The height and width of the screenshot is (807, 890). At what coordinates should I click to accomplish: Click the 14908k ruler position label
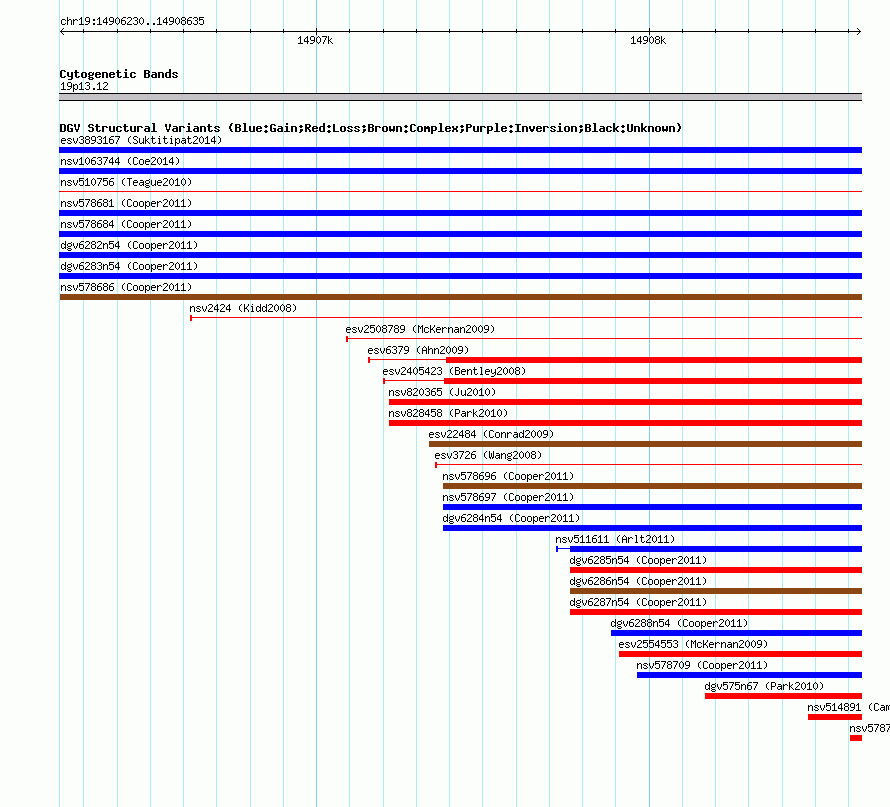pyautogui.click(x=648, y=40)
